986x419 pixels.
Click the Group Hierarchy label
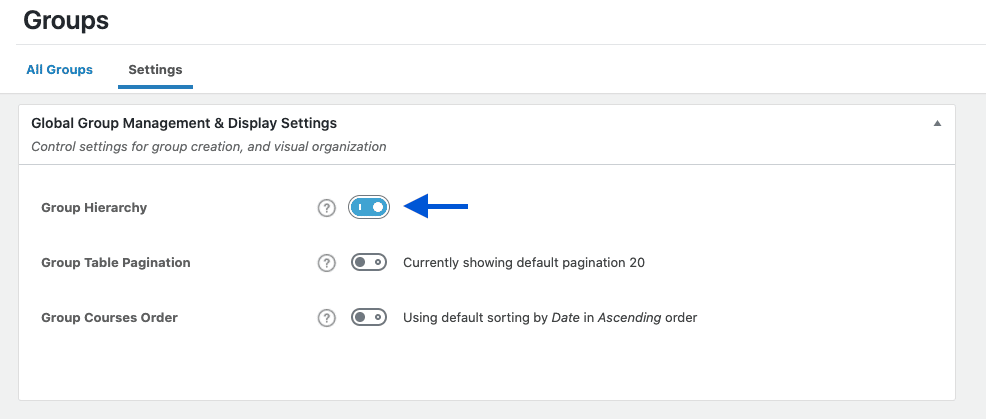[x=94, y=208]
